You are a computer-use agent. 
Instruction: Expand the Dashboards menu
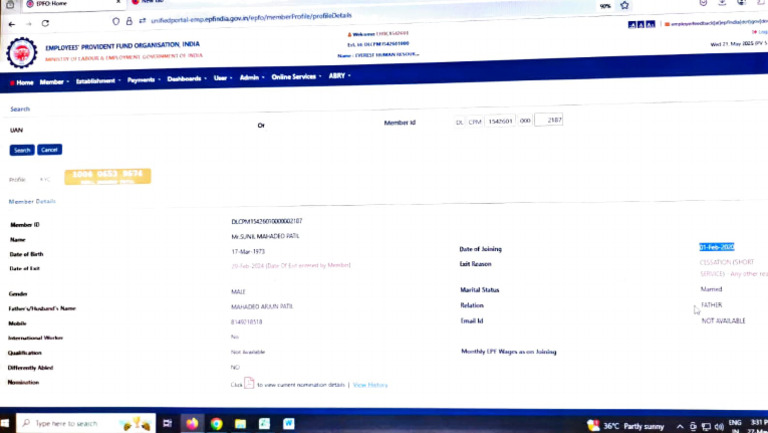187,79
